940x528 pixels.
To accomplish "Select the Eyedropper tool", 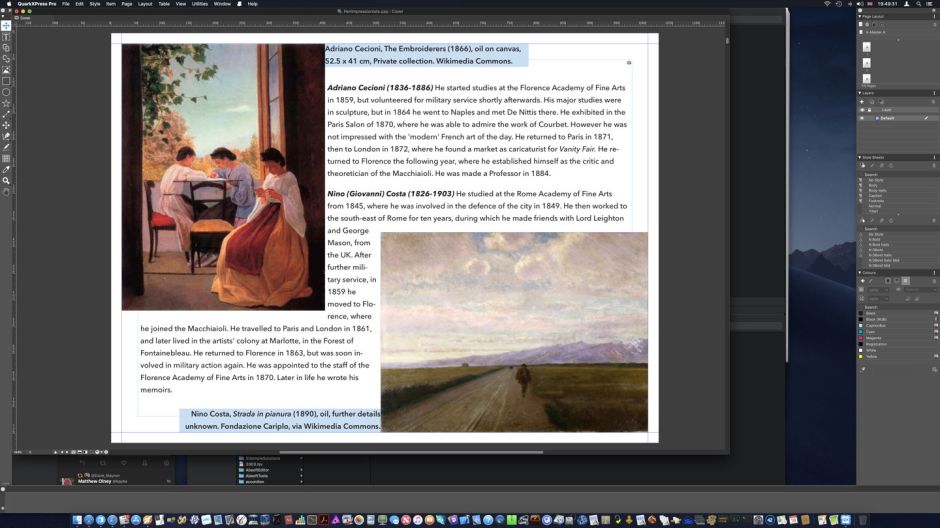I will (6, 169).
